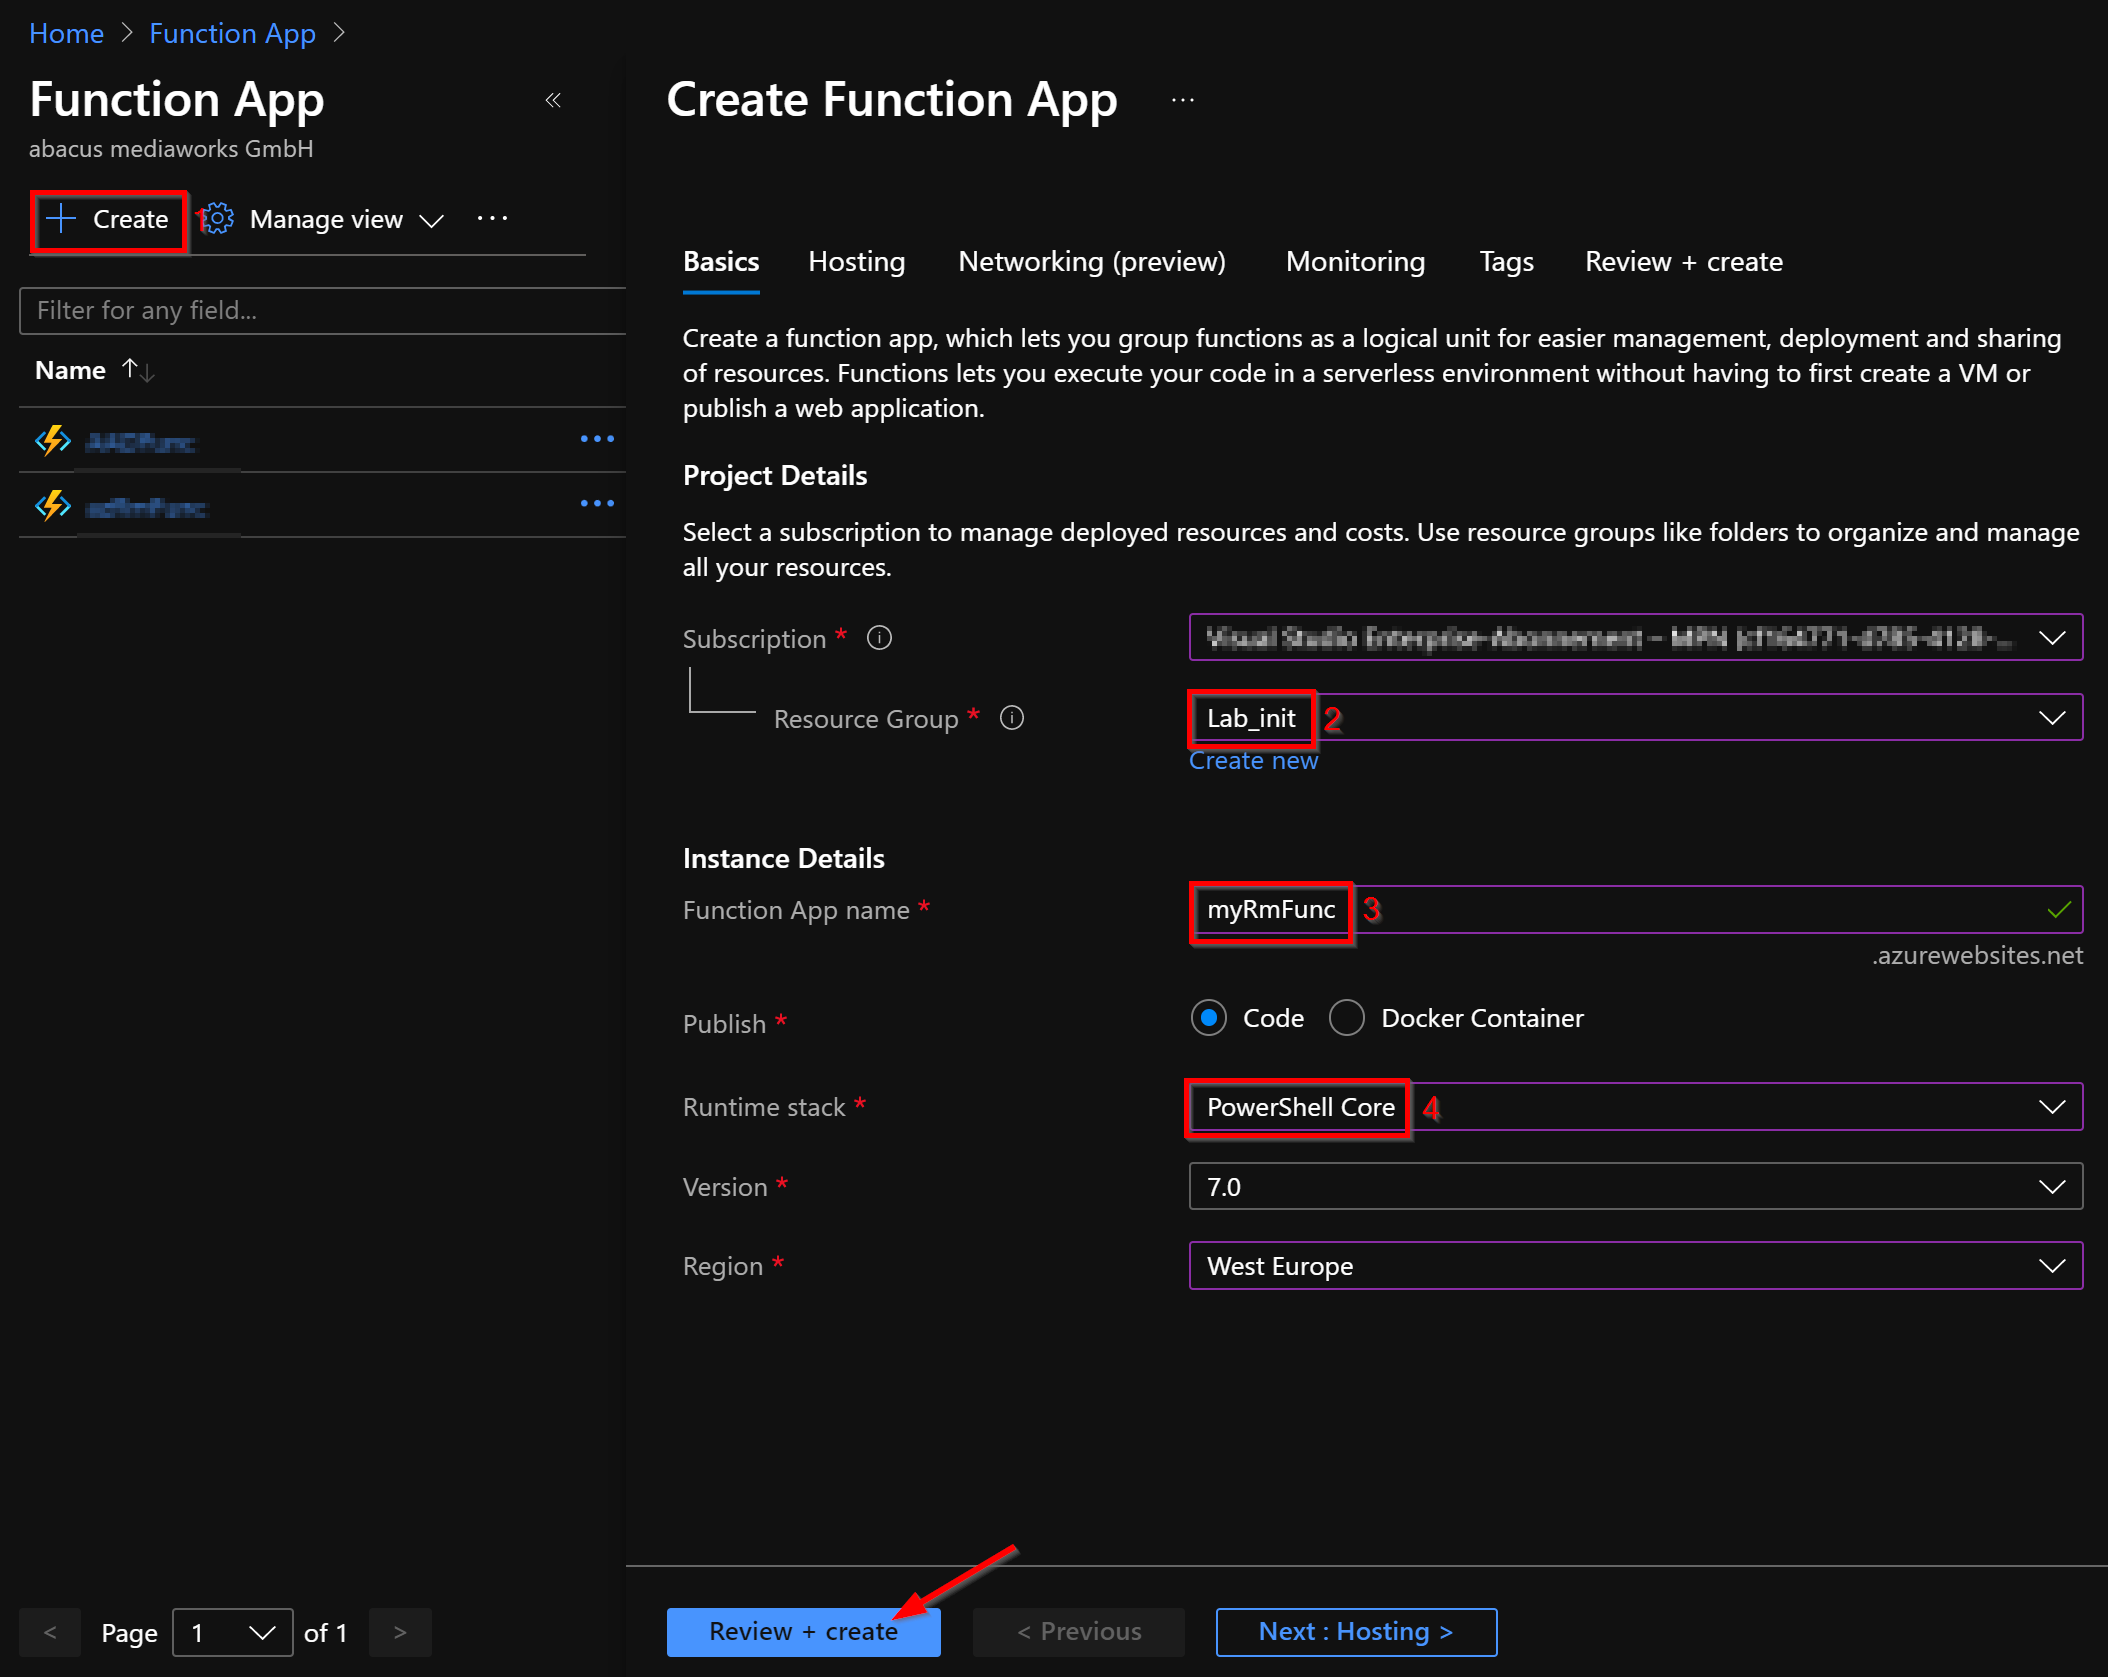This screenshot has width=2108, height=1677.
Task: Open the ellipsis beside the Create Function App heading
Action: (1183, 99)
